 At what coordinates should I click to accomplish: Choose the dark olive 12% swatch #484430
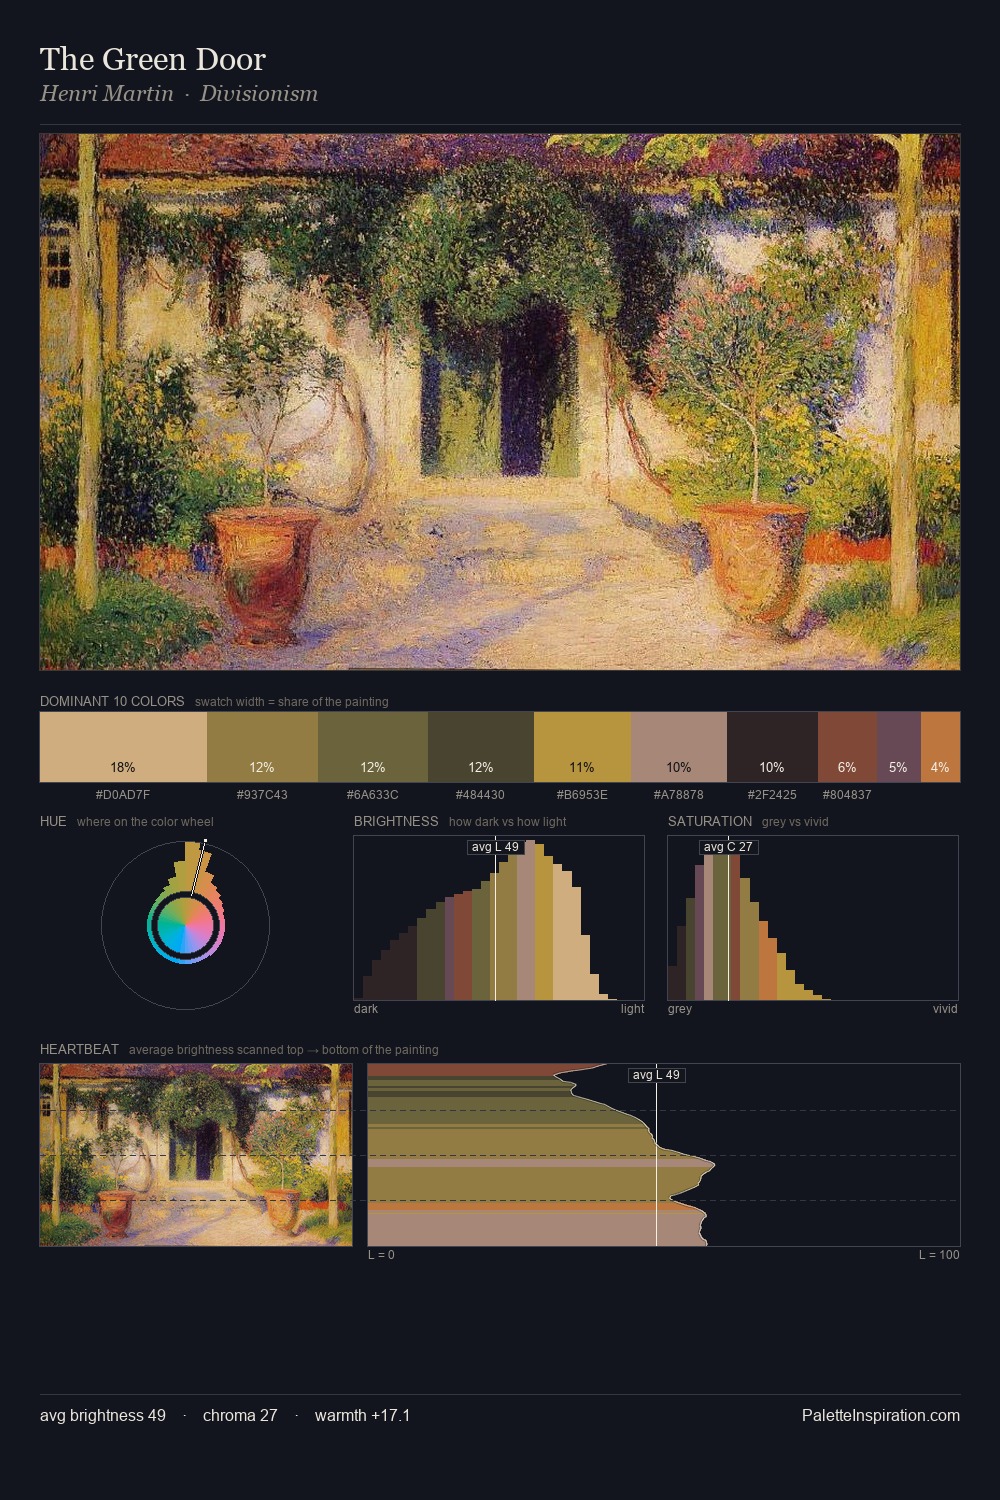tap(481, 746)
